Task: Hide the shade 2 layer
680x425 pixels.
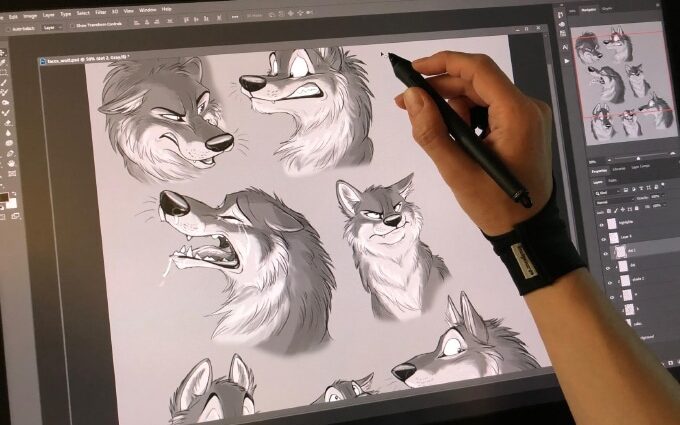Action: (x=610, y=283)
